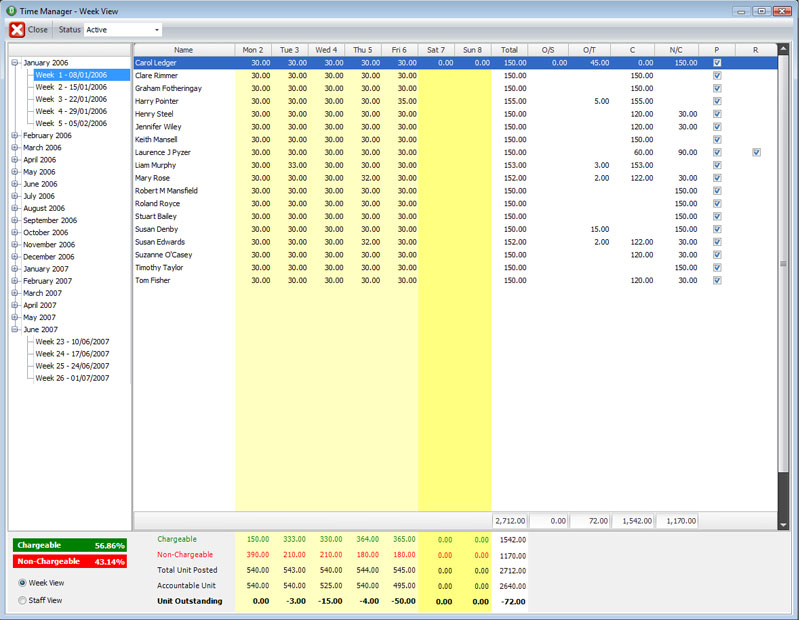
Task: Expand the February 2006 tree node
Action: [15, 135]
